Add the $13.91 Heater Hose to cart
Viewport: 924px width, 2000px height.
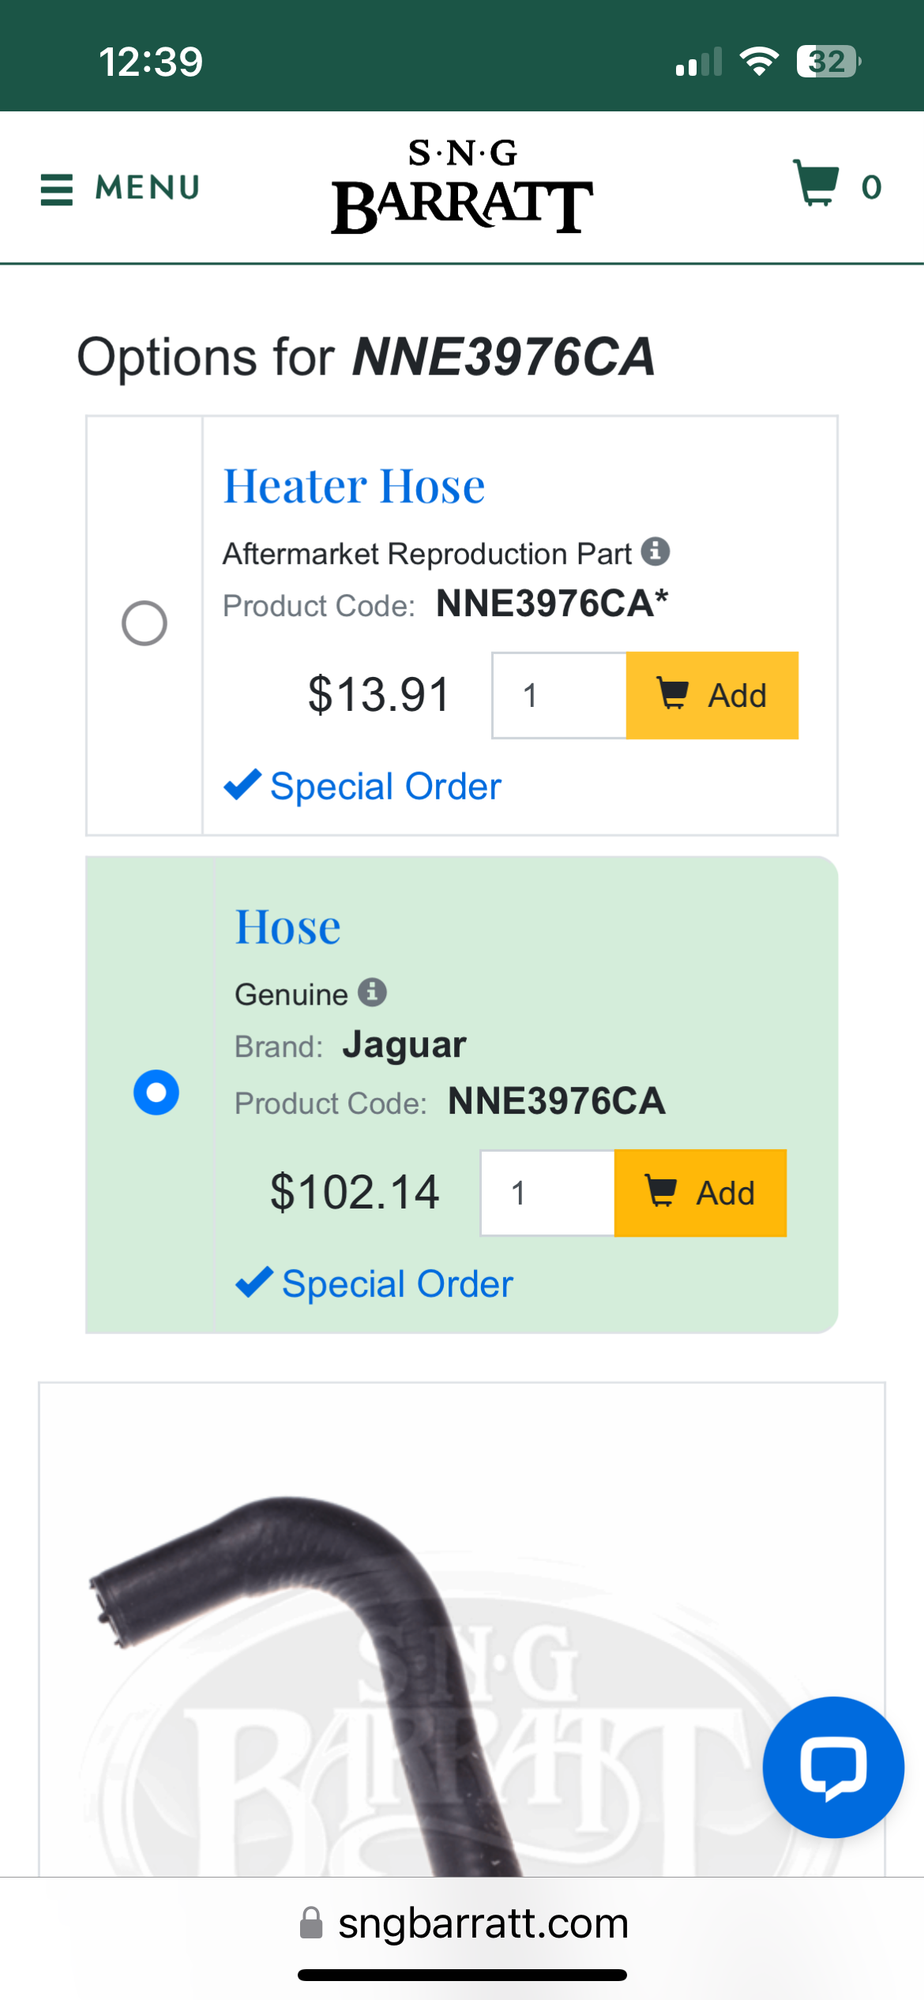(x=712, y=696)
